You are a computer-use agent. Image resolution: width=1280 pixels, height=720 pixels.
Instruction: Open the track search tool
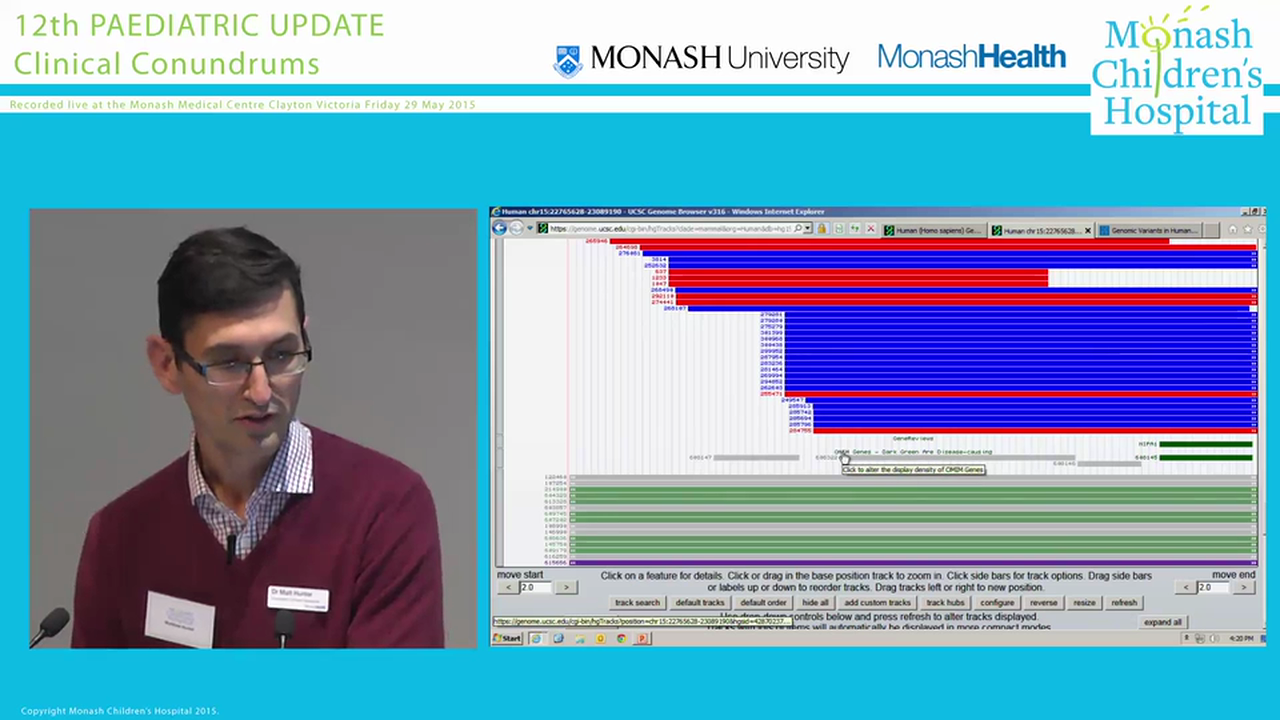click(x=639, y=602)
